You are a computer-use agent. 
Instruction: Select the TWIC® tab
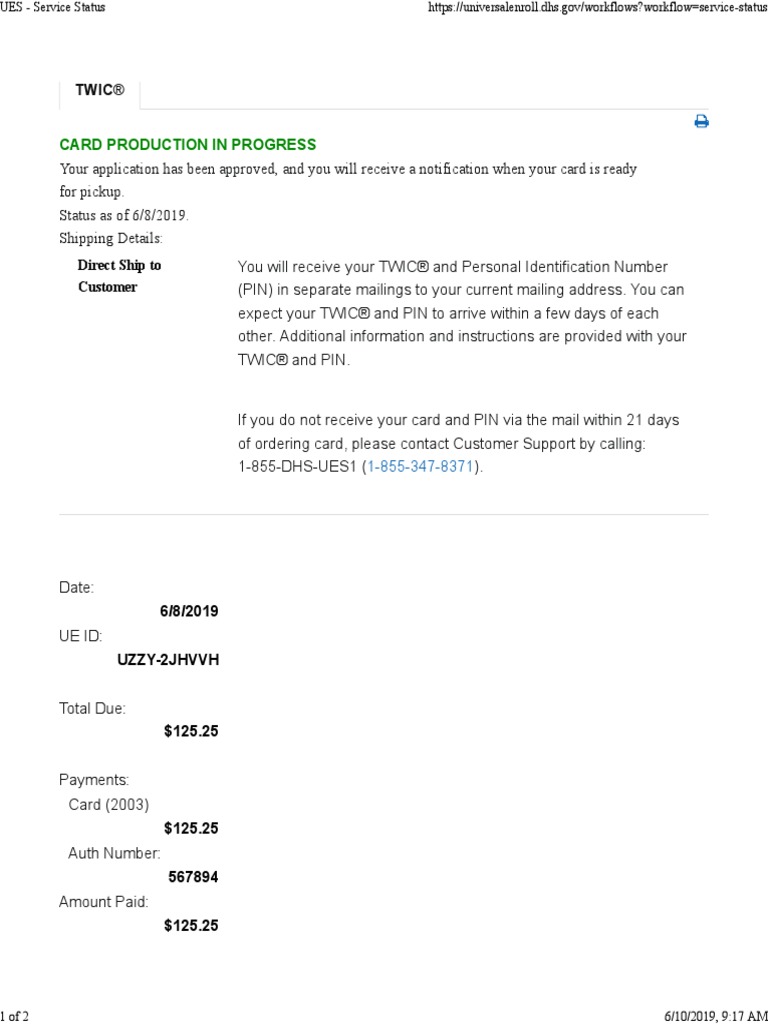tap(100, 90)
